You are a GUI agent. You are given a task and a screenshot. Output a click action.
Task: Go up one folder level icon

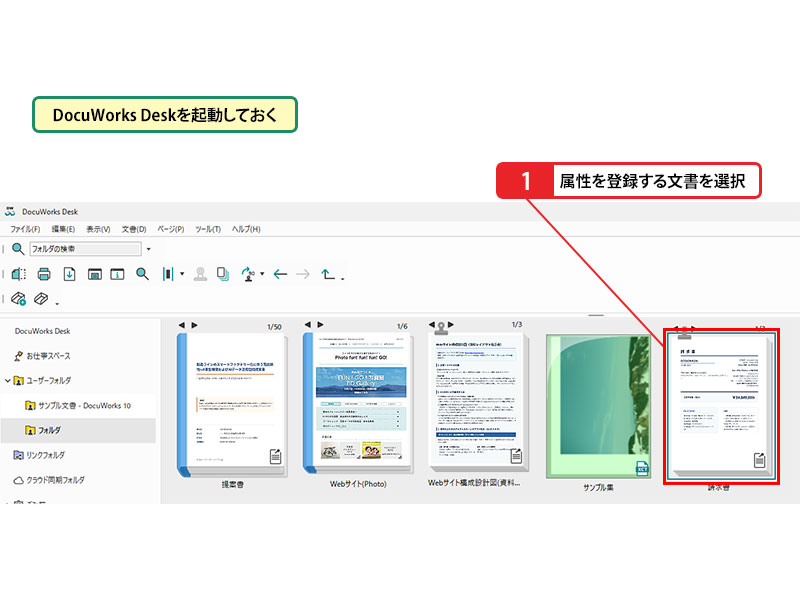328,274
